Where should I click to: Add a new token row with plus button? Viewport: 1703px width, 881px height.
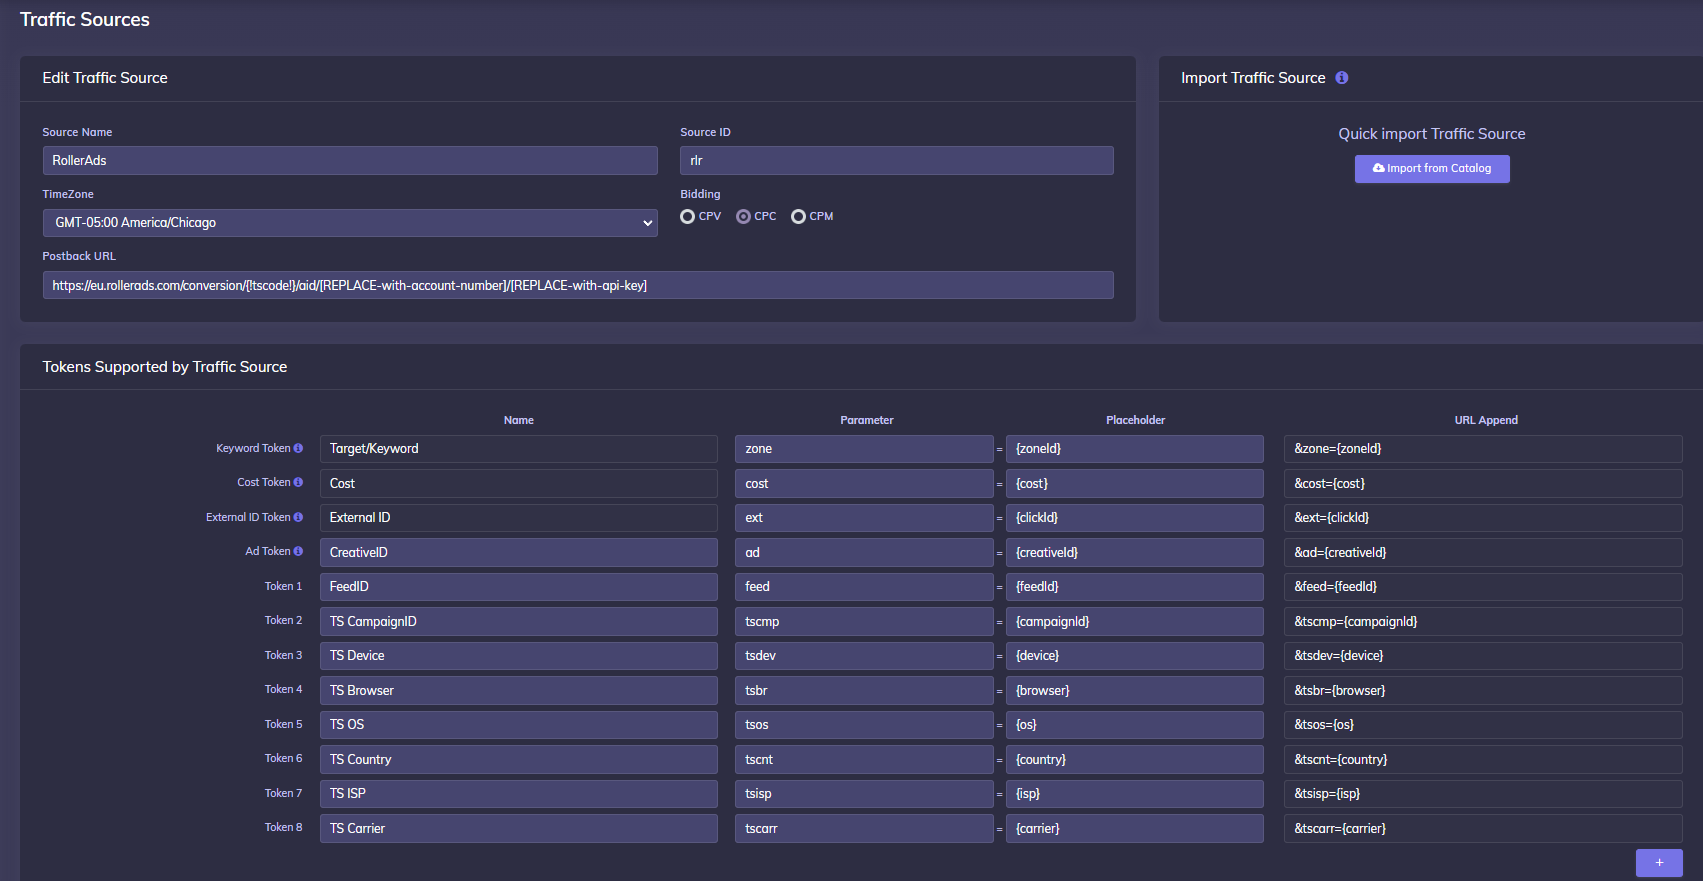point(1659,863)
